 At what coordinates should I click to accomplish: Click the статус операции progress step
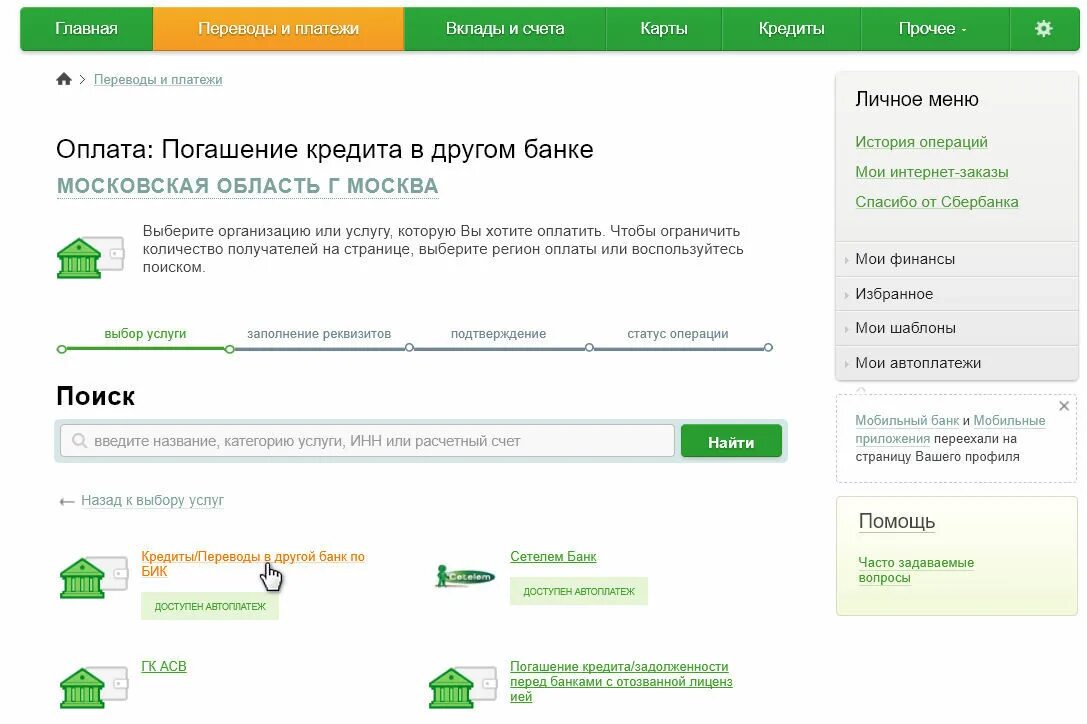tap(678, 334)
